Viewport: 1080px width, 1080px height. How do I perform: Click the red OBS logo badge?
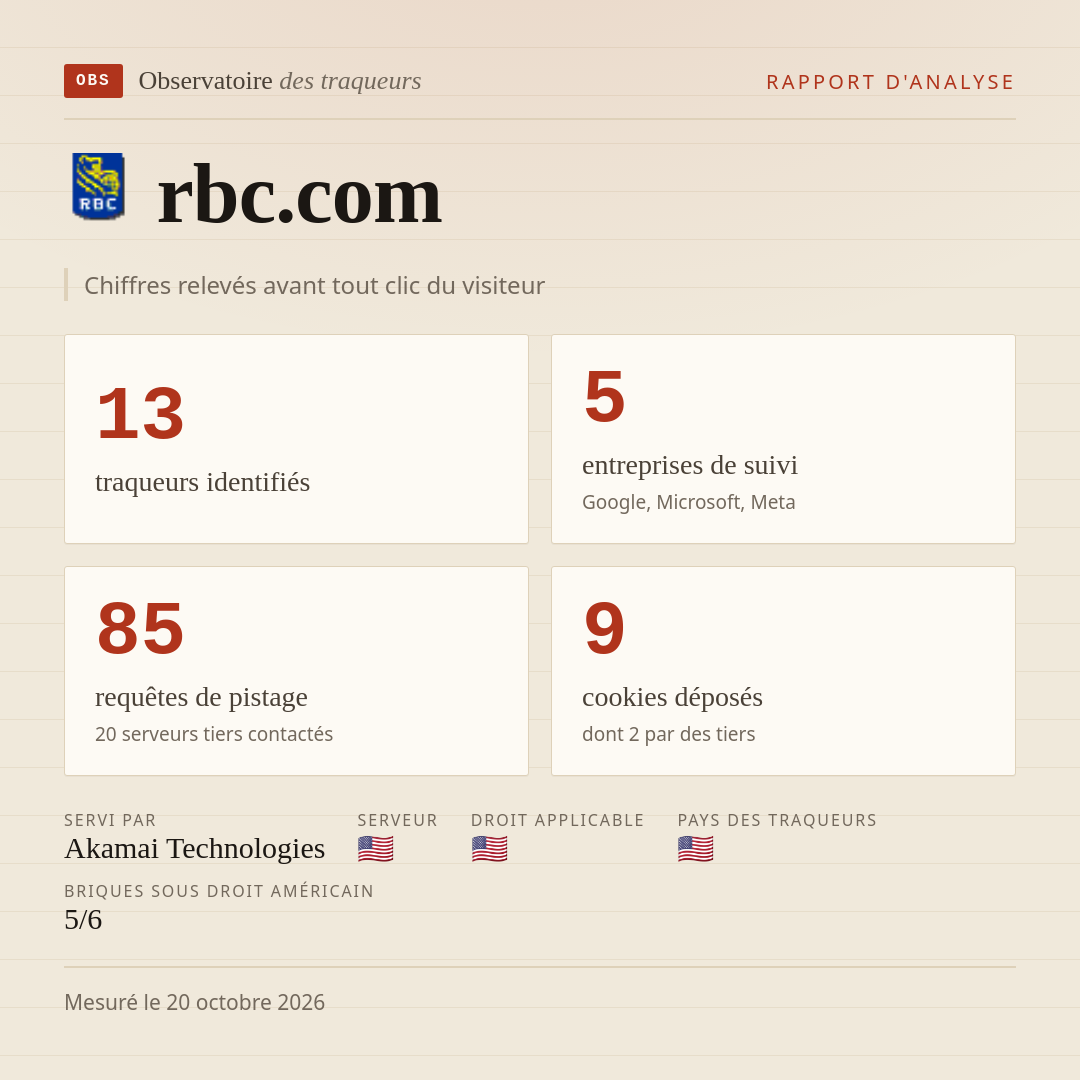tap(93, 81)
